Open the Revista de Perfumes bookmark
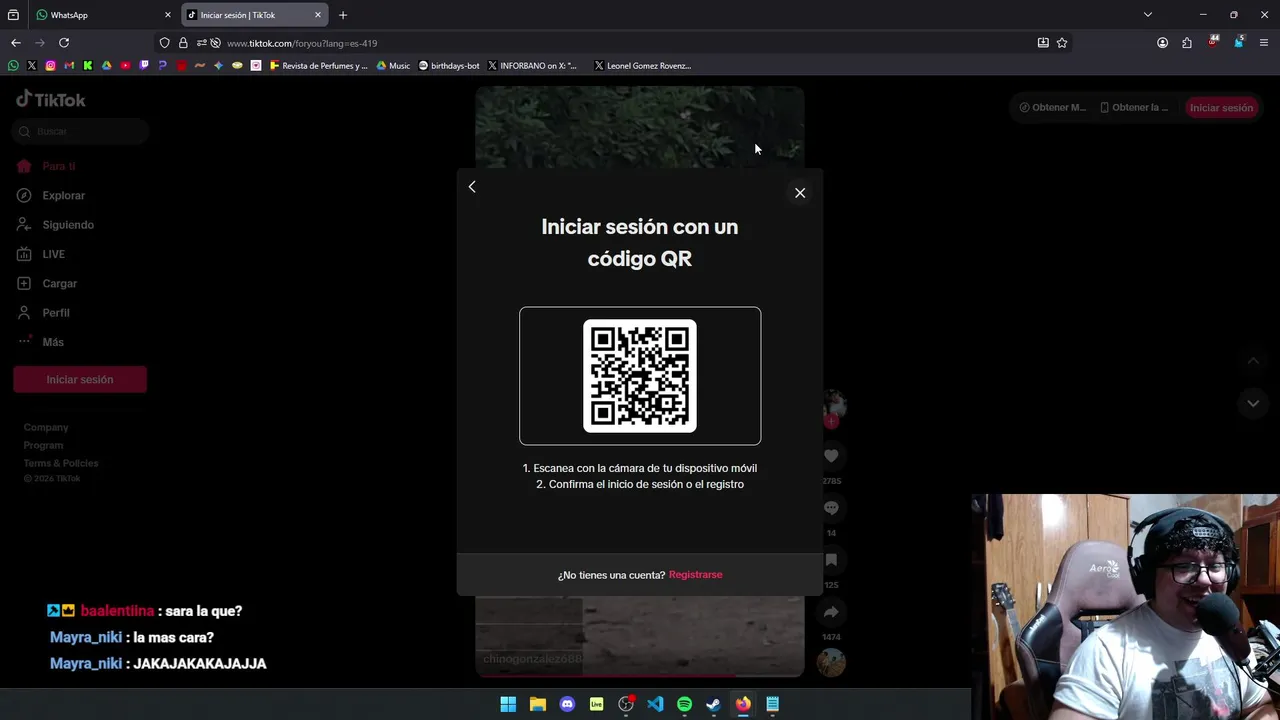This screenshot has height=720, width=1280. pyautogui.click(x=319, y=66)
